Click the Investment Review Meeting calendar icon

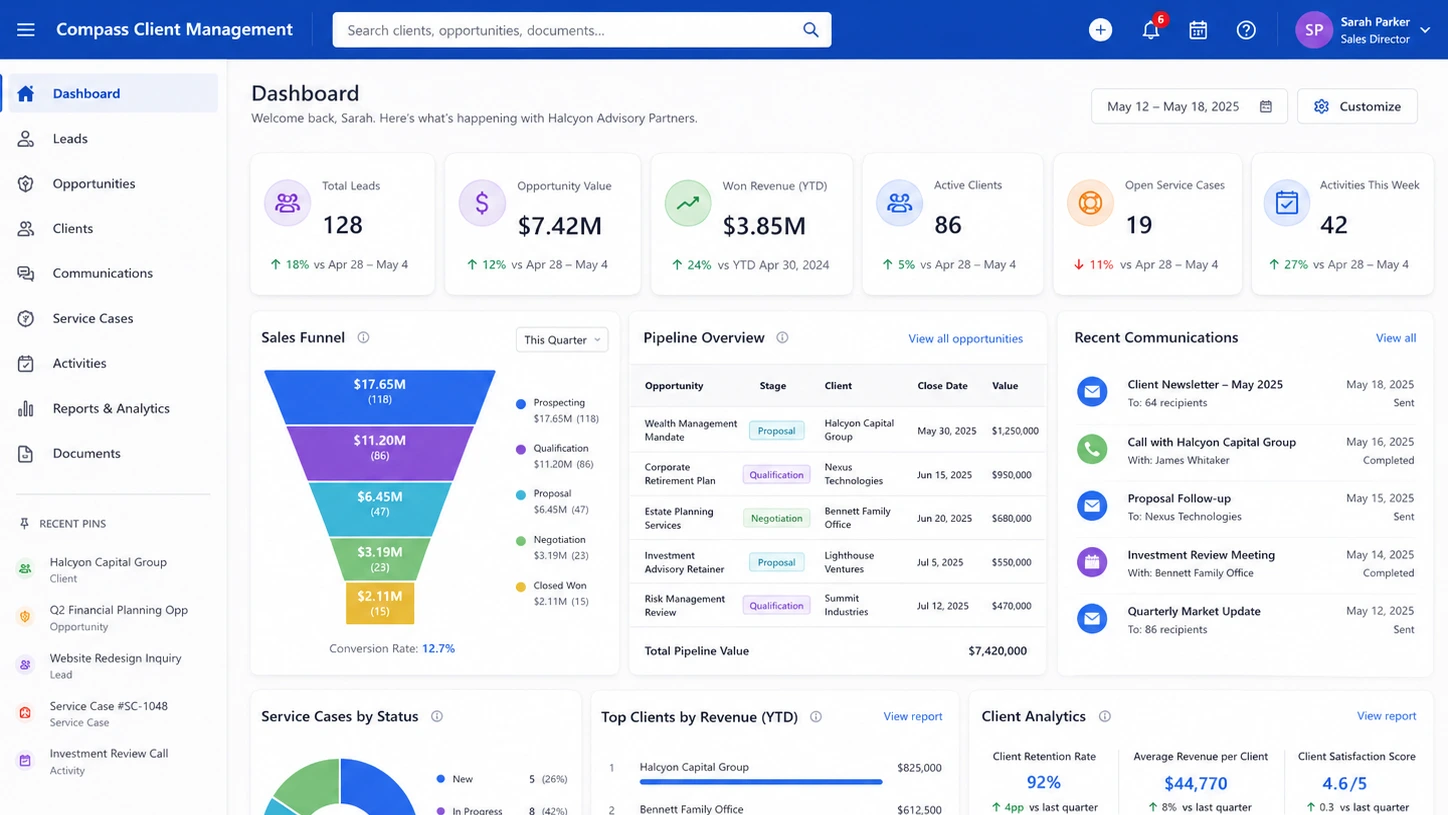(x=1092, y=562)
